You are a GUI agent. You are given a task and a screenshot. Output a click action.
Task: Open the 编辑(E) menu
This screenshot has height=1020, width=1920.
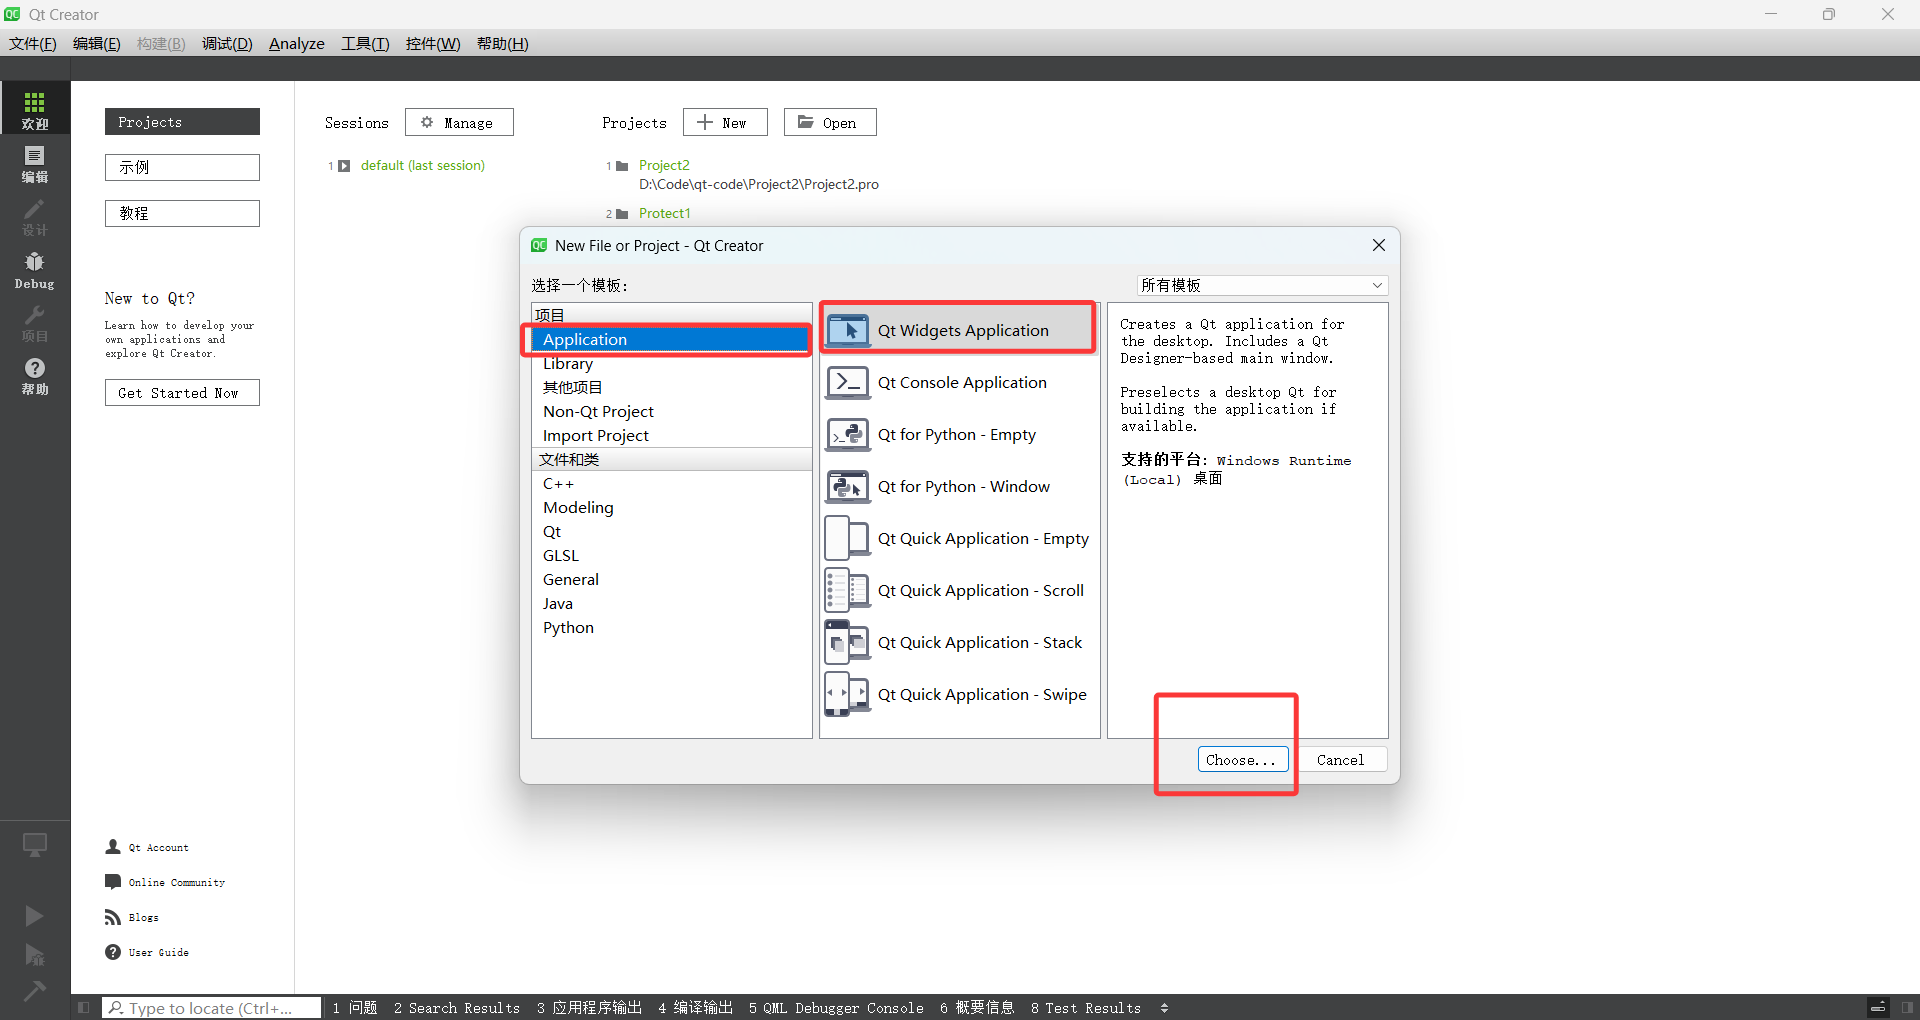pyautogui.click(x=97, y=43)
